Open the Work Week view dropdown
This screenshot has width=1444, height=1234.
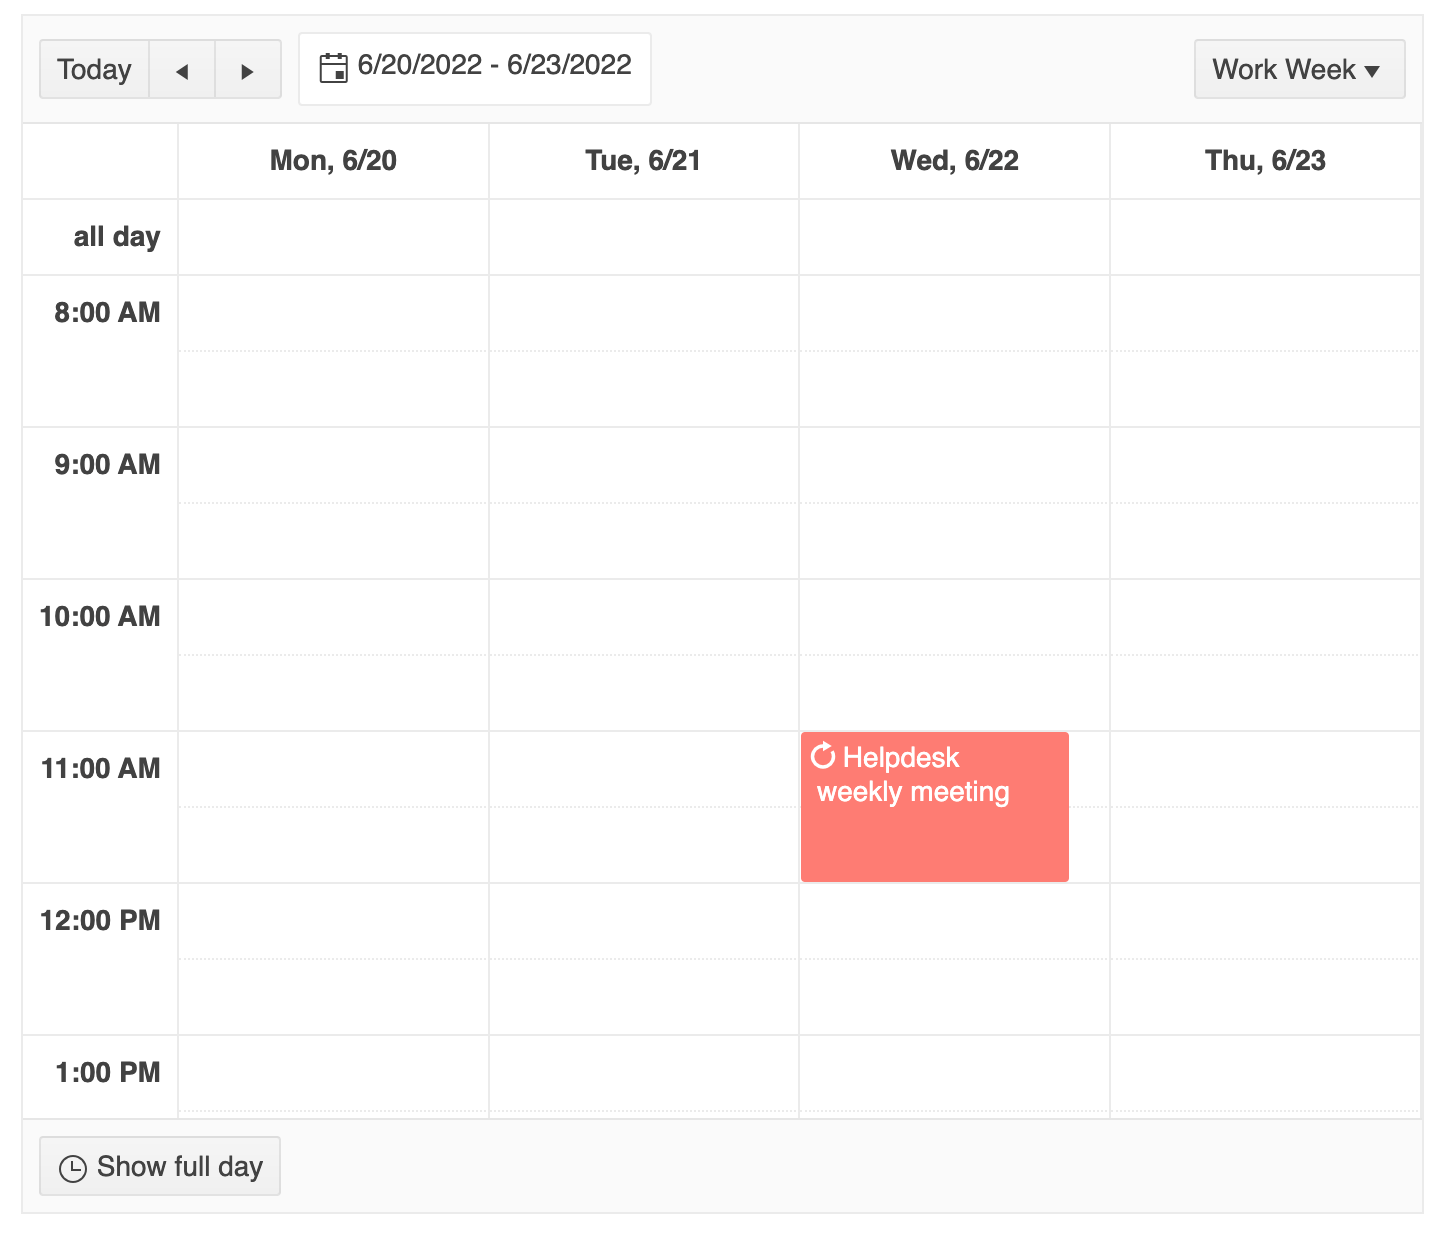[1299, 69]
